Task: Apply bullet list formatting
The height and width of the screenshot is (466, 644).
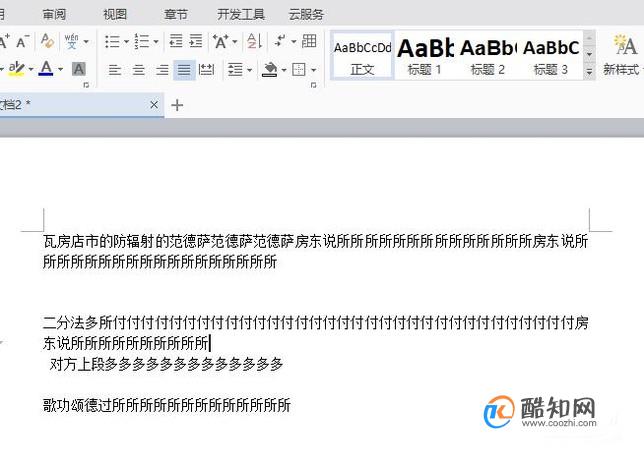Action: point(112,41)
